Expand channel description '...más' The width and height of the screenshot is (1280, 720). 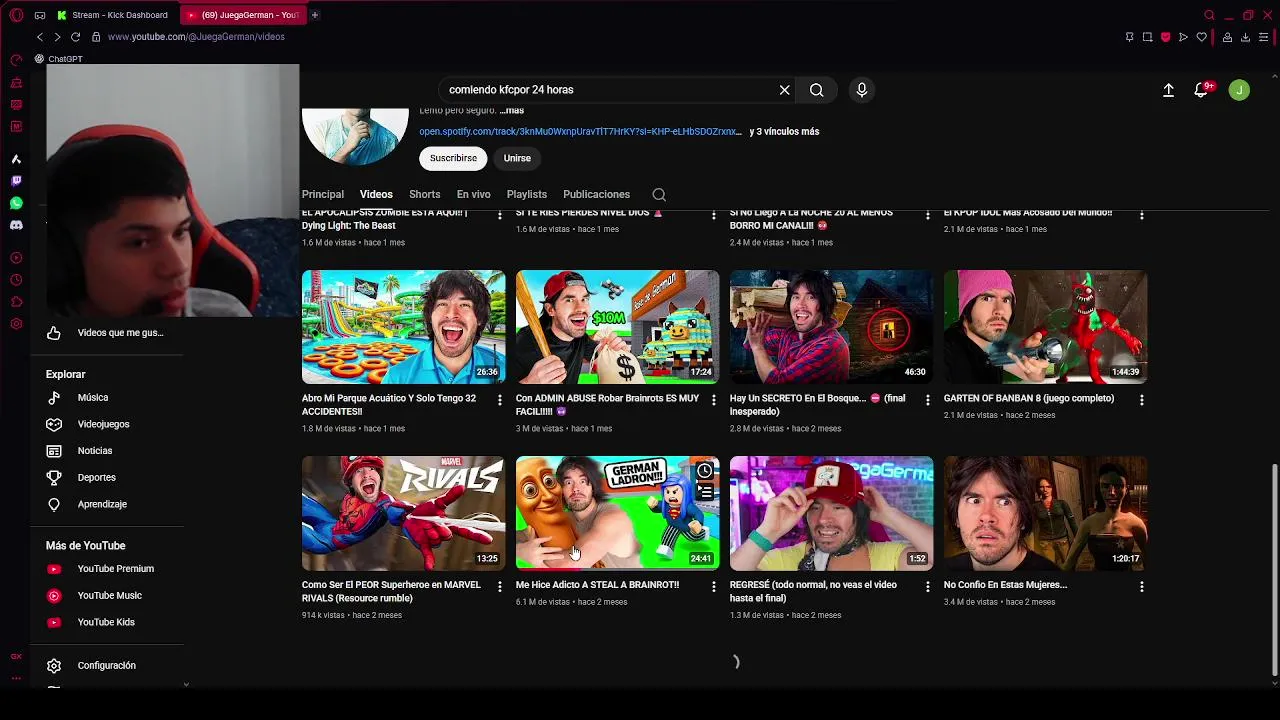(511, 110)
